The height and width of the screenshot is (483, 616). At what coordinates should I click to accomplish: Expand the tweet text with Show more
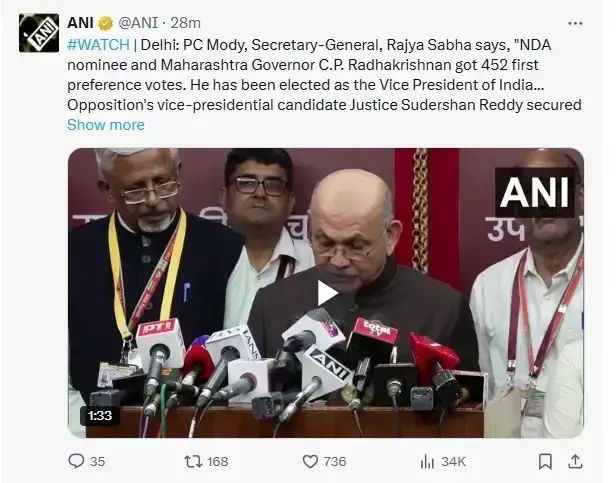pyautogui.click(x=105, y=125)
